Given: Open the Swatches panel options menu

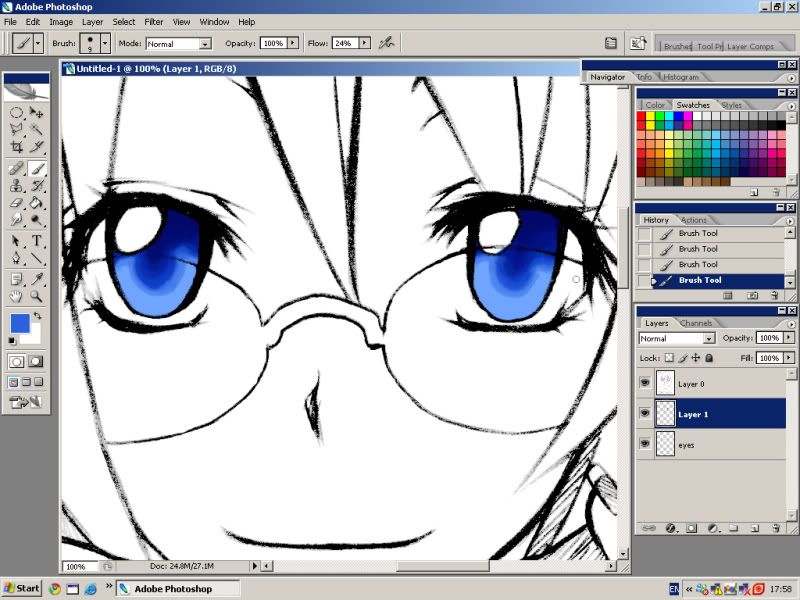Looking at the screenshot, I should 791,106.
